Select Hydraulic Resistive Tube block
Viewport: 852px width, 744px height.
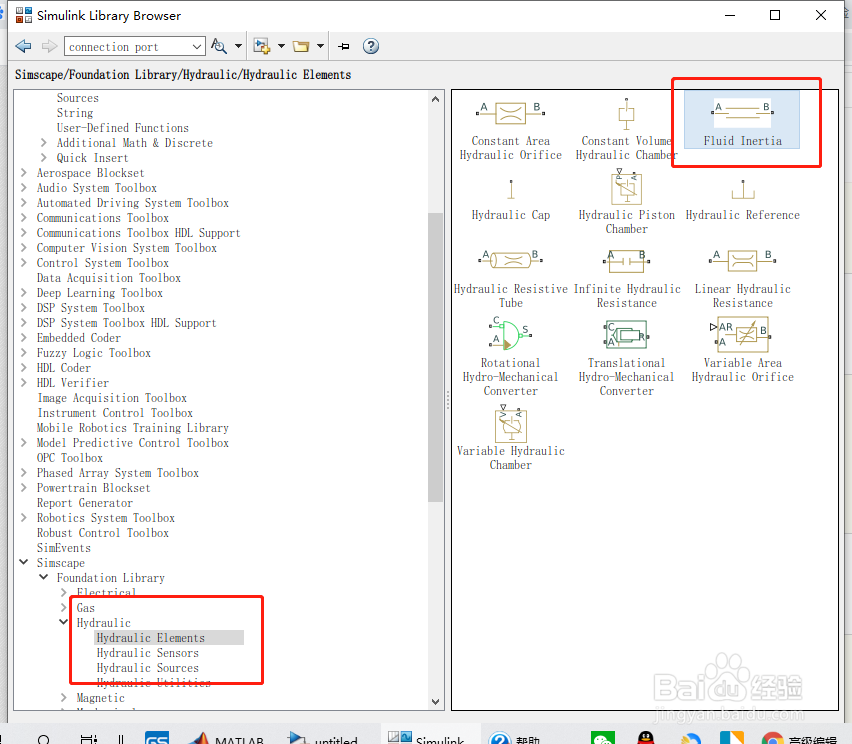pos(511,279)
